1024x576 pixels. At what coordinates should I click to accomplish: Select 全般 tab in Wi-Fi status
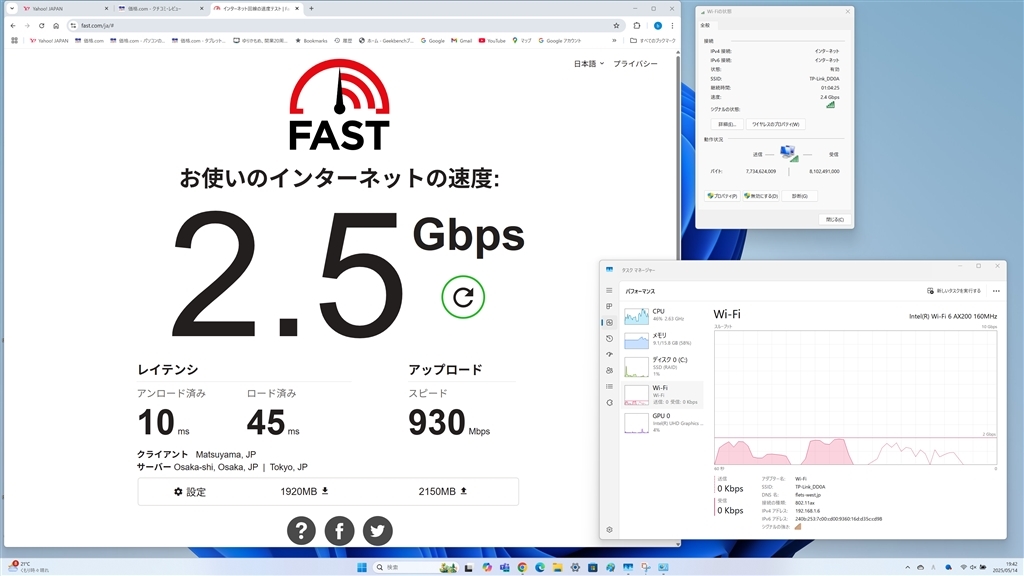705,25
